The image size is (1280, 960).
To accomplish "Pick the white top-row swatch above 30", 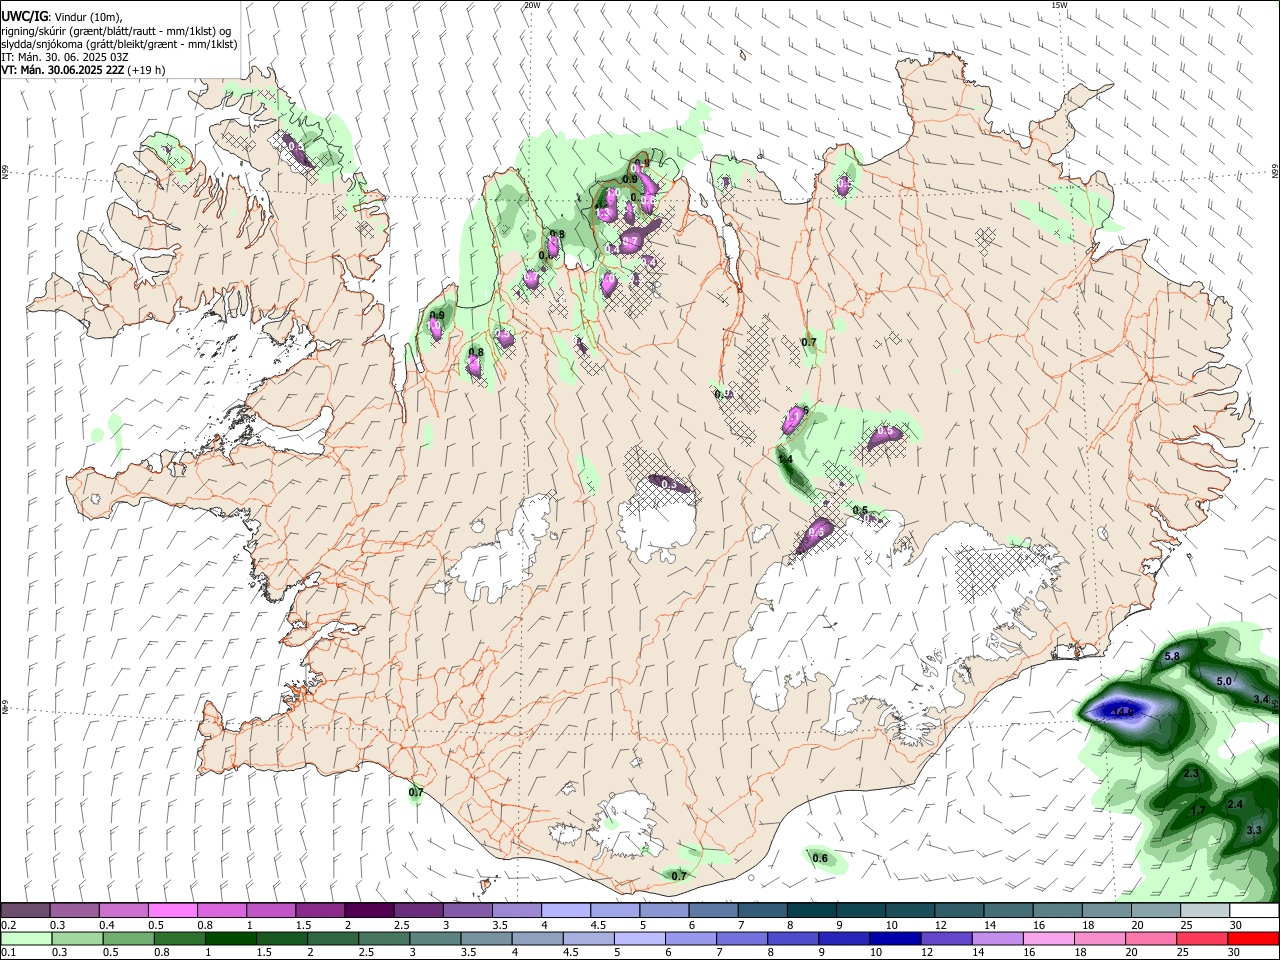I will click(1254, 911).
